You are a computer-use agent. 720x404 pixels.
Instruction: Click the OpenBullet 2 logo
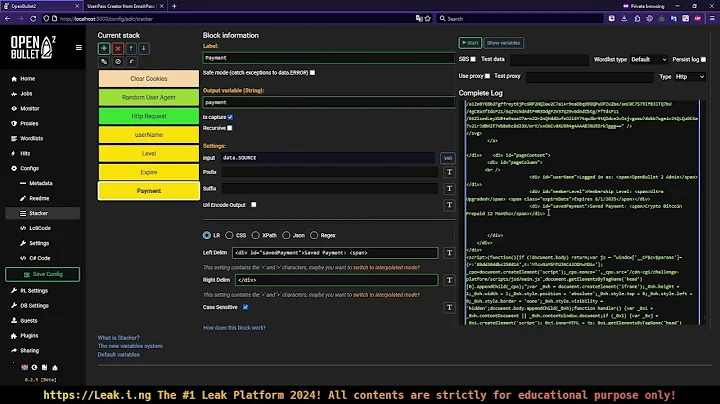click(34, 47)
